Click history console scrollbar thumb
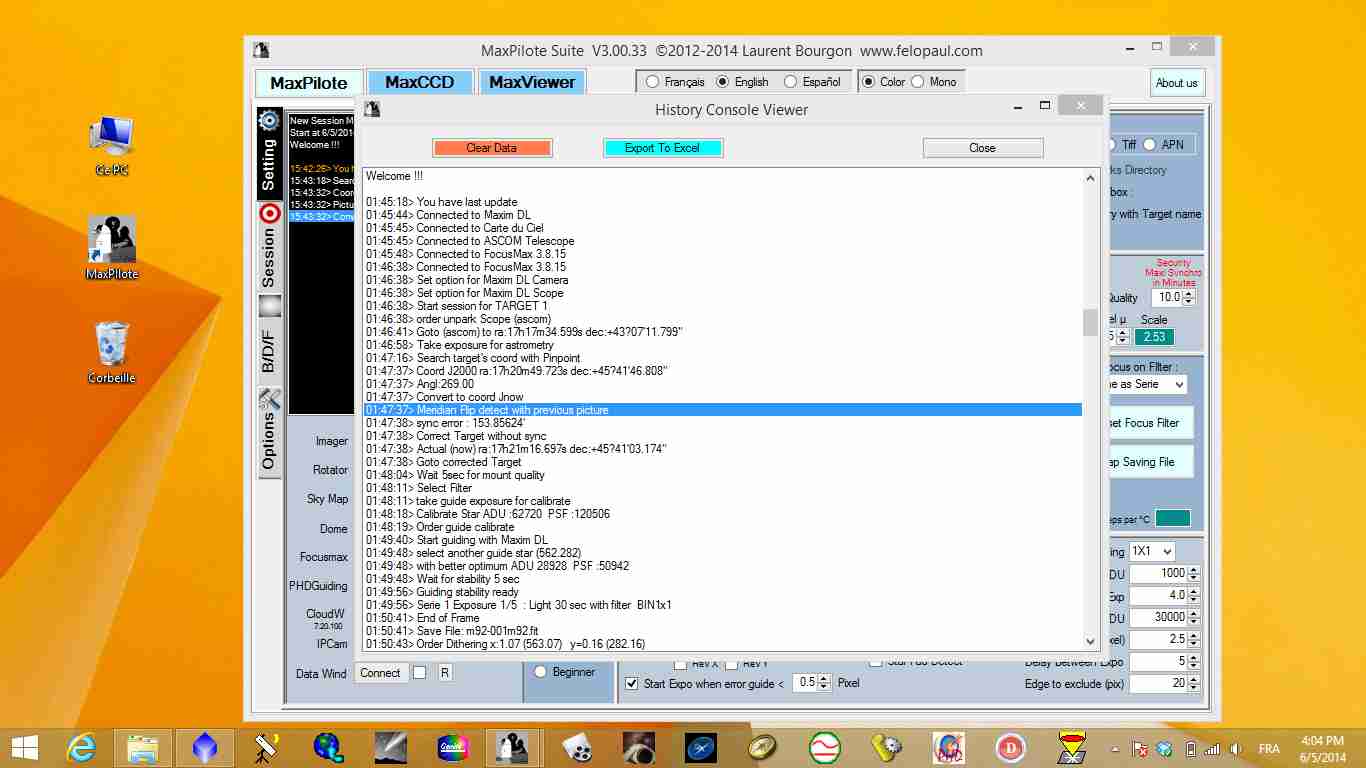 (x=1090, y=322)
